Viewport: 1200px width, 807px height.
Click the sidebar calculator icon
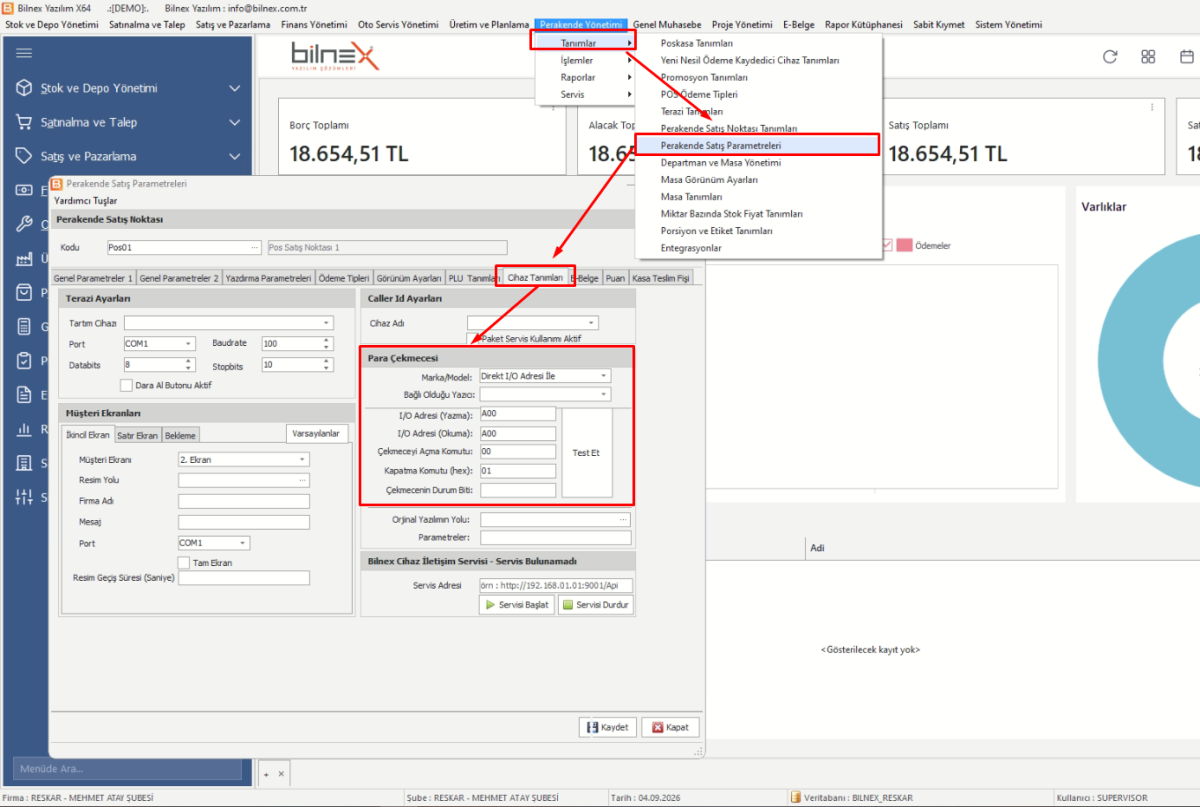(24, 326)
